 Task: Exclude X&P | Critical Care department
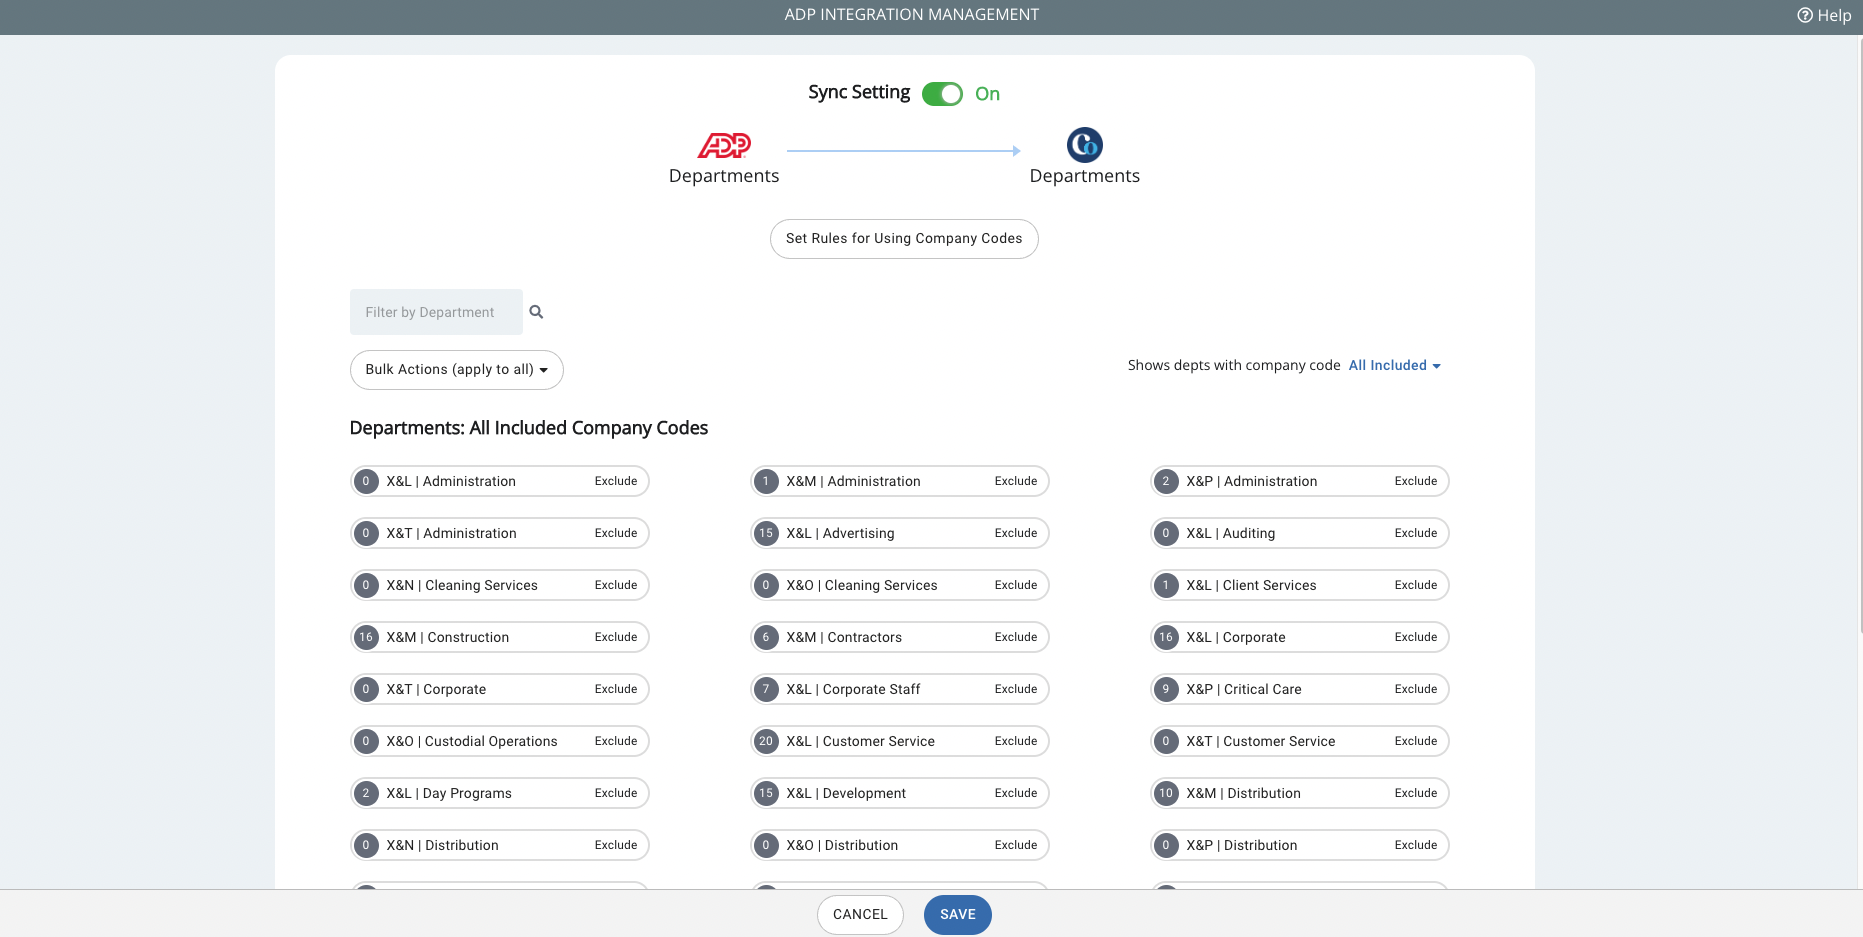point(1416,689)
